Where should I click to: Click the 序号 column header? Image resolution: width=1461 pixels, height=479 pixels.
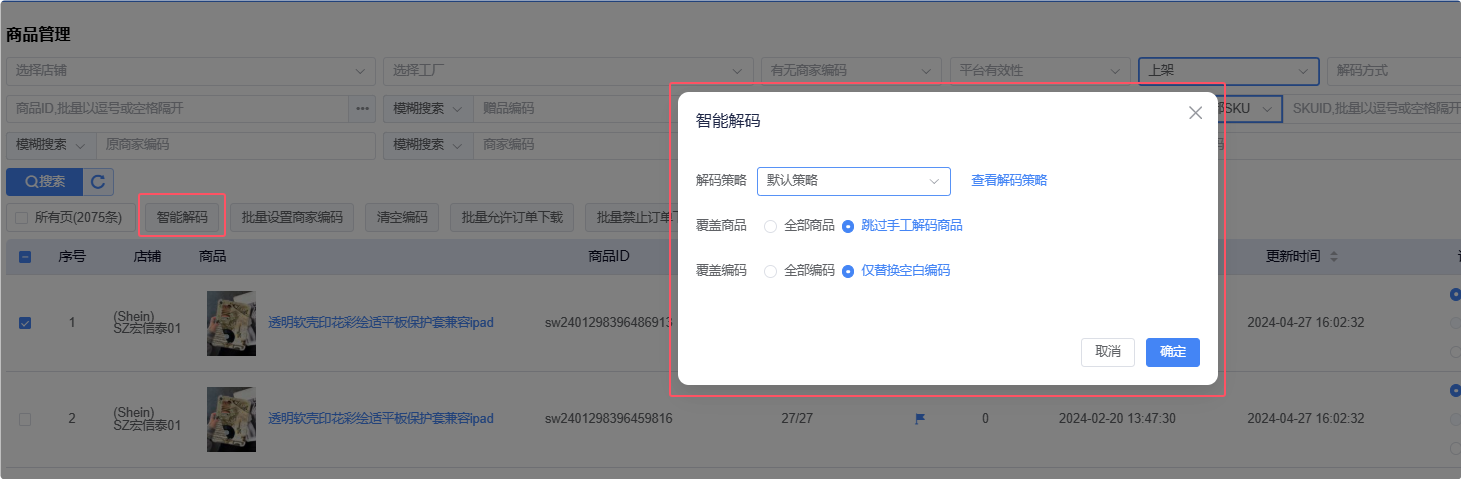pyautogui.click(x=72, y=257)
